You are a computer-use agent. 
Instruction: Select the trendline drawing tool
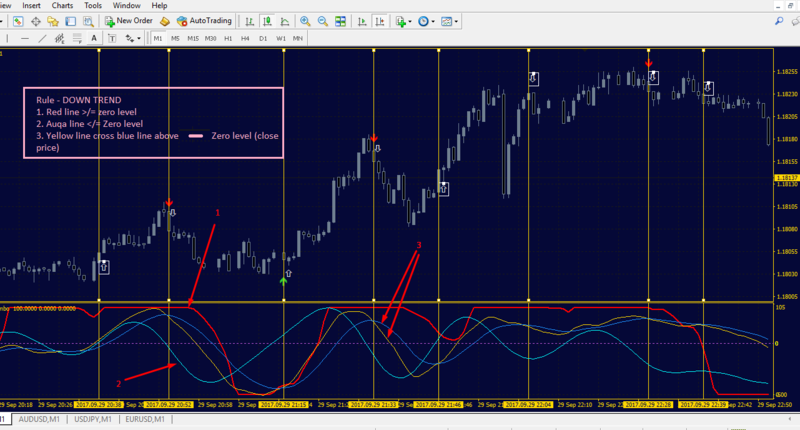tap(42, 38)
